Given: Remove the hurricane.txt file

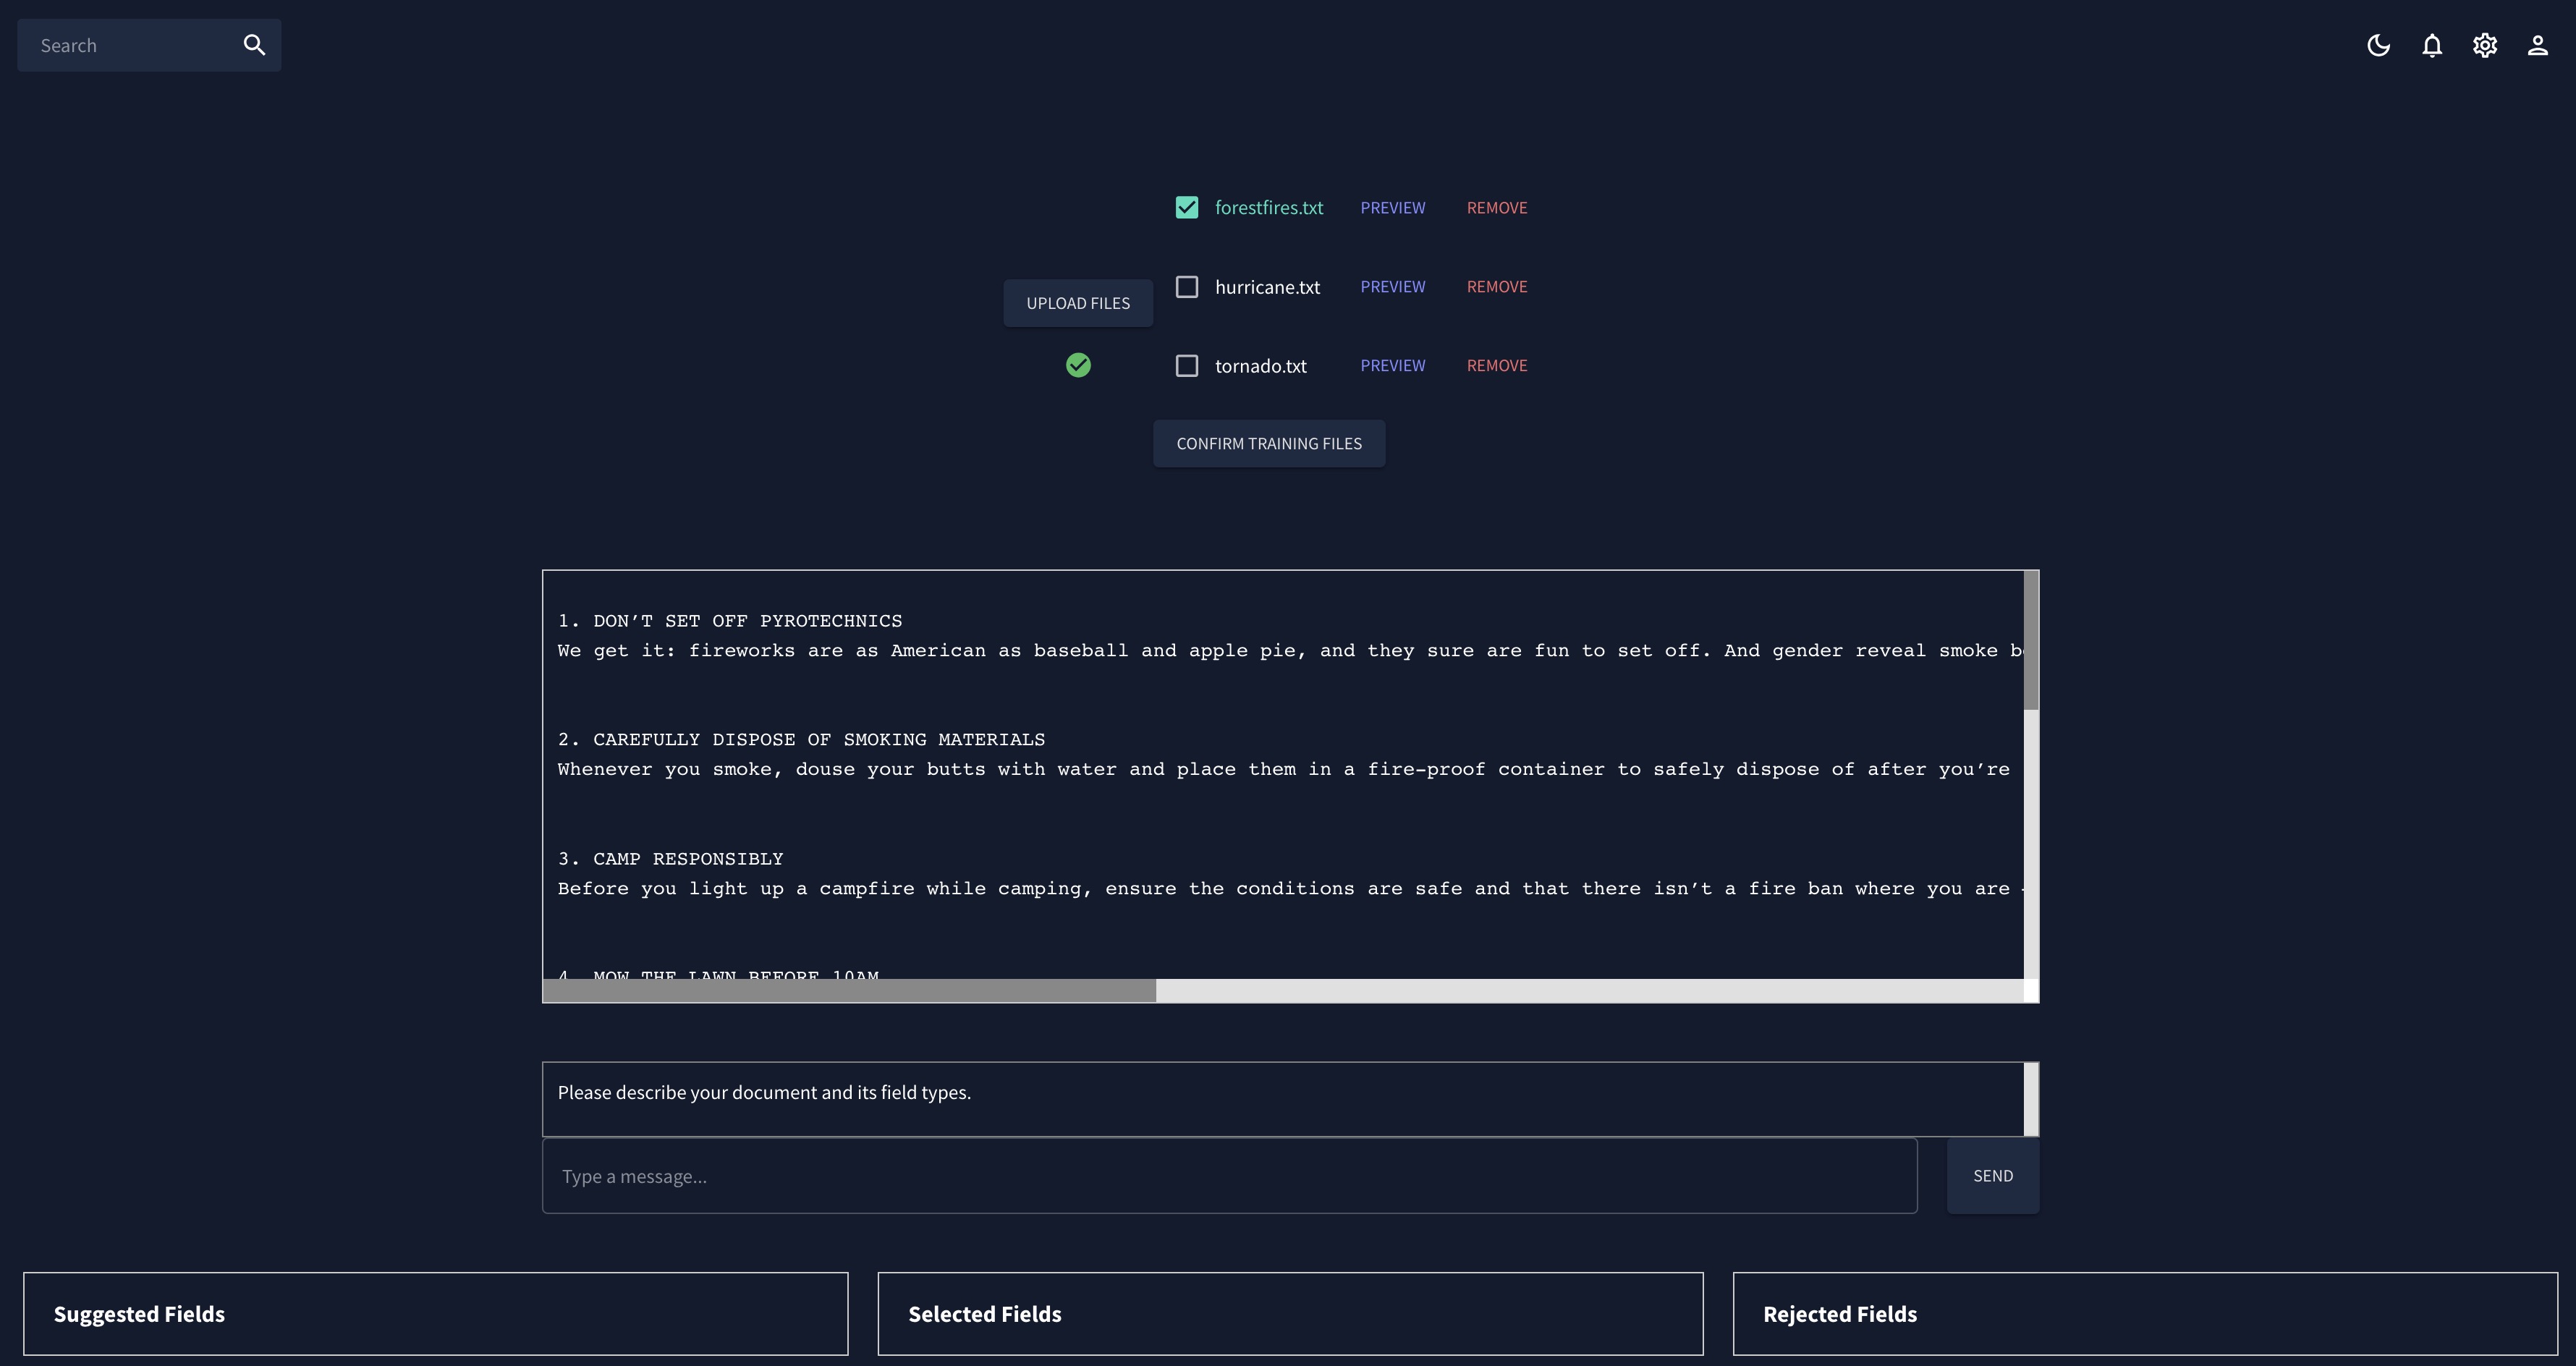Looking at the screenshot, I should 1496,287.
